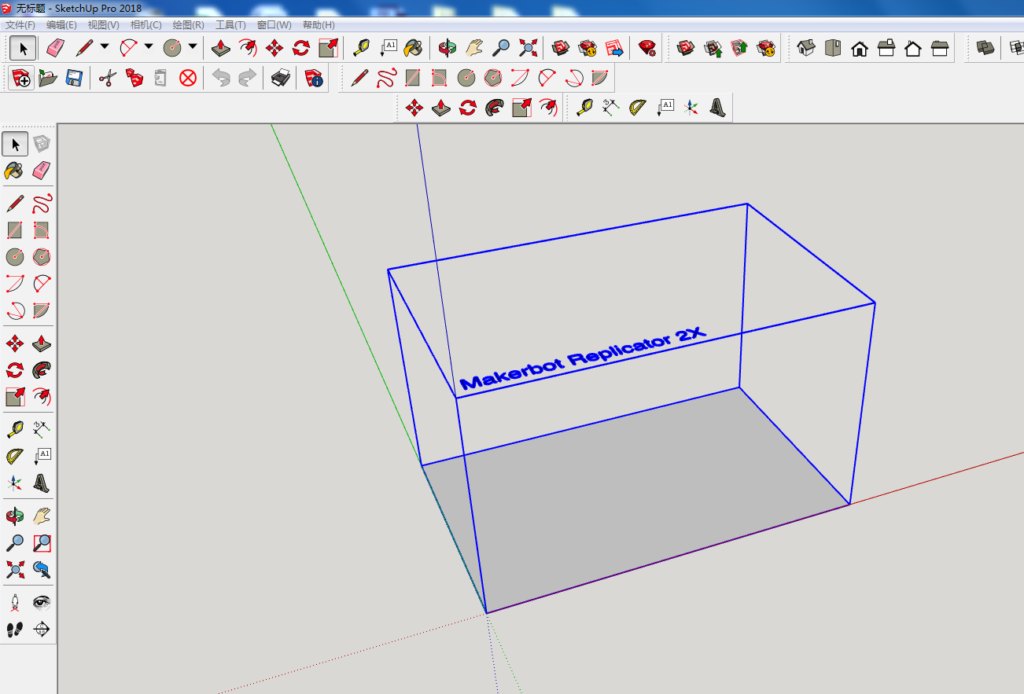Click the Copy icon in the standard toolbar
Image resolution: width=1024 pixels, height=694 pixels.
134,78
